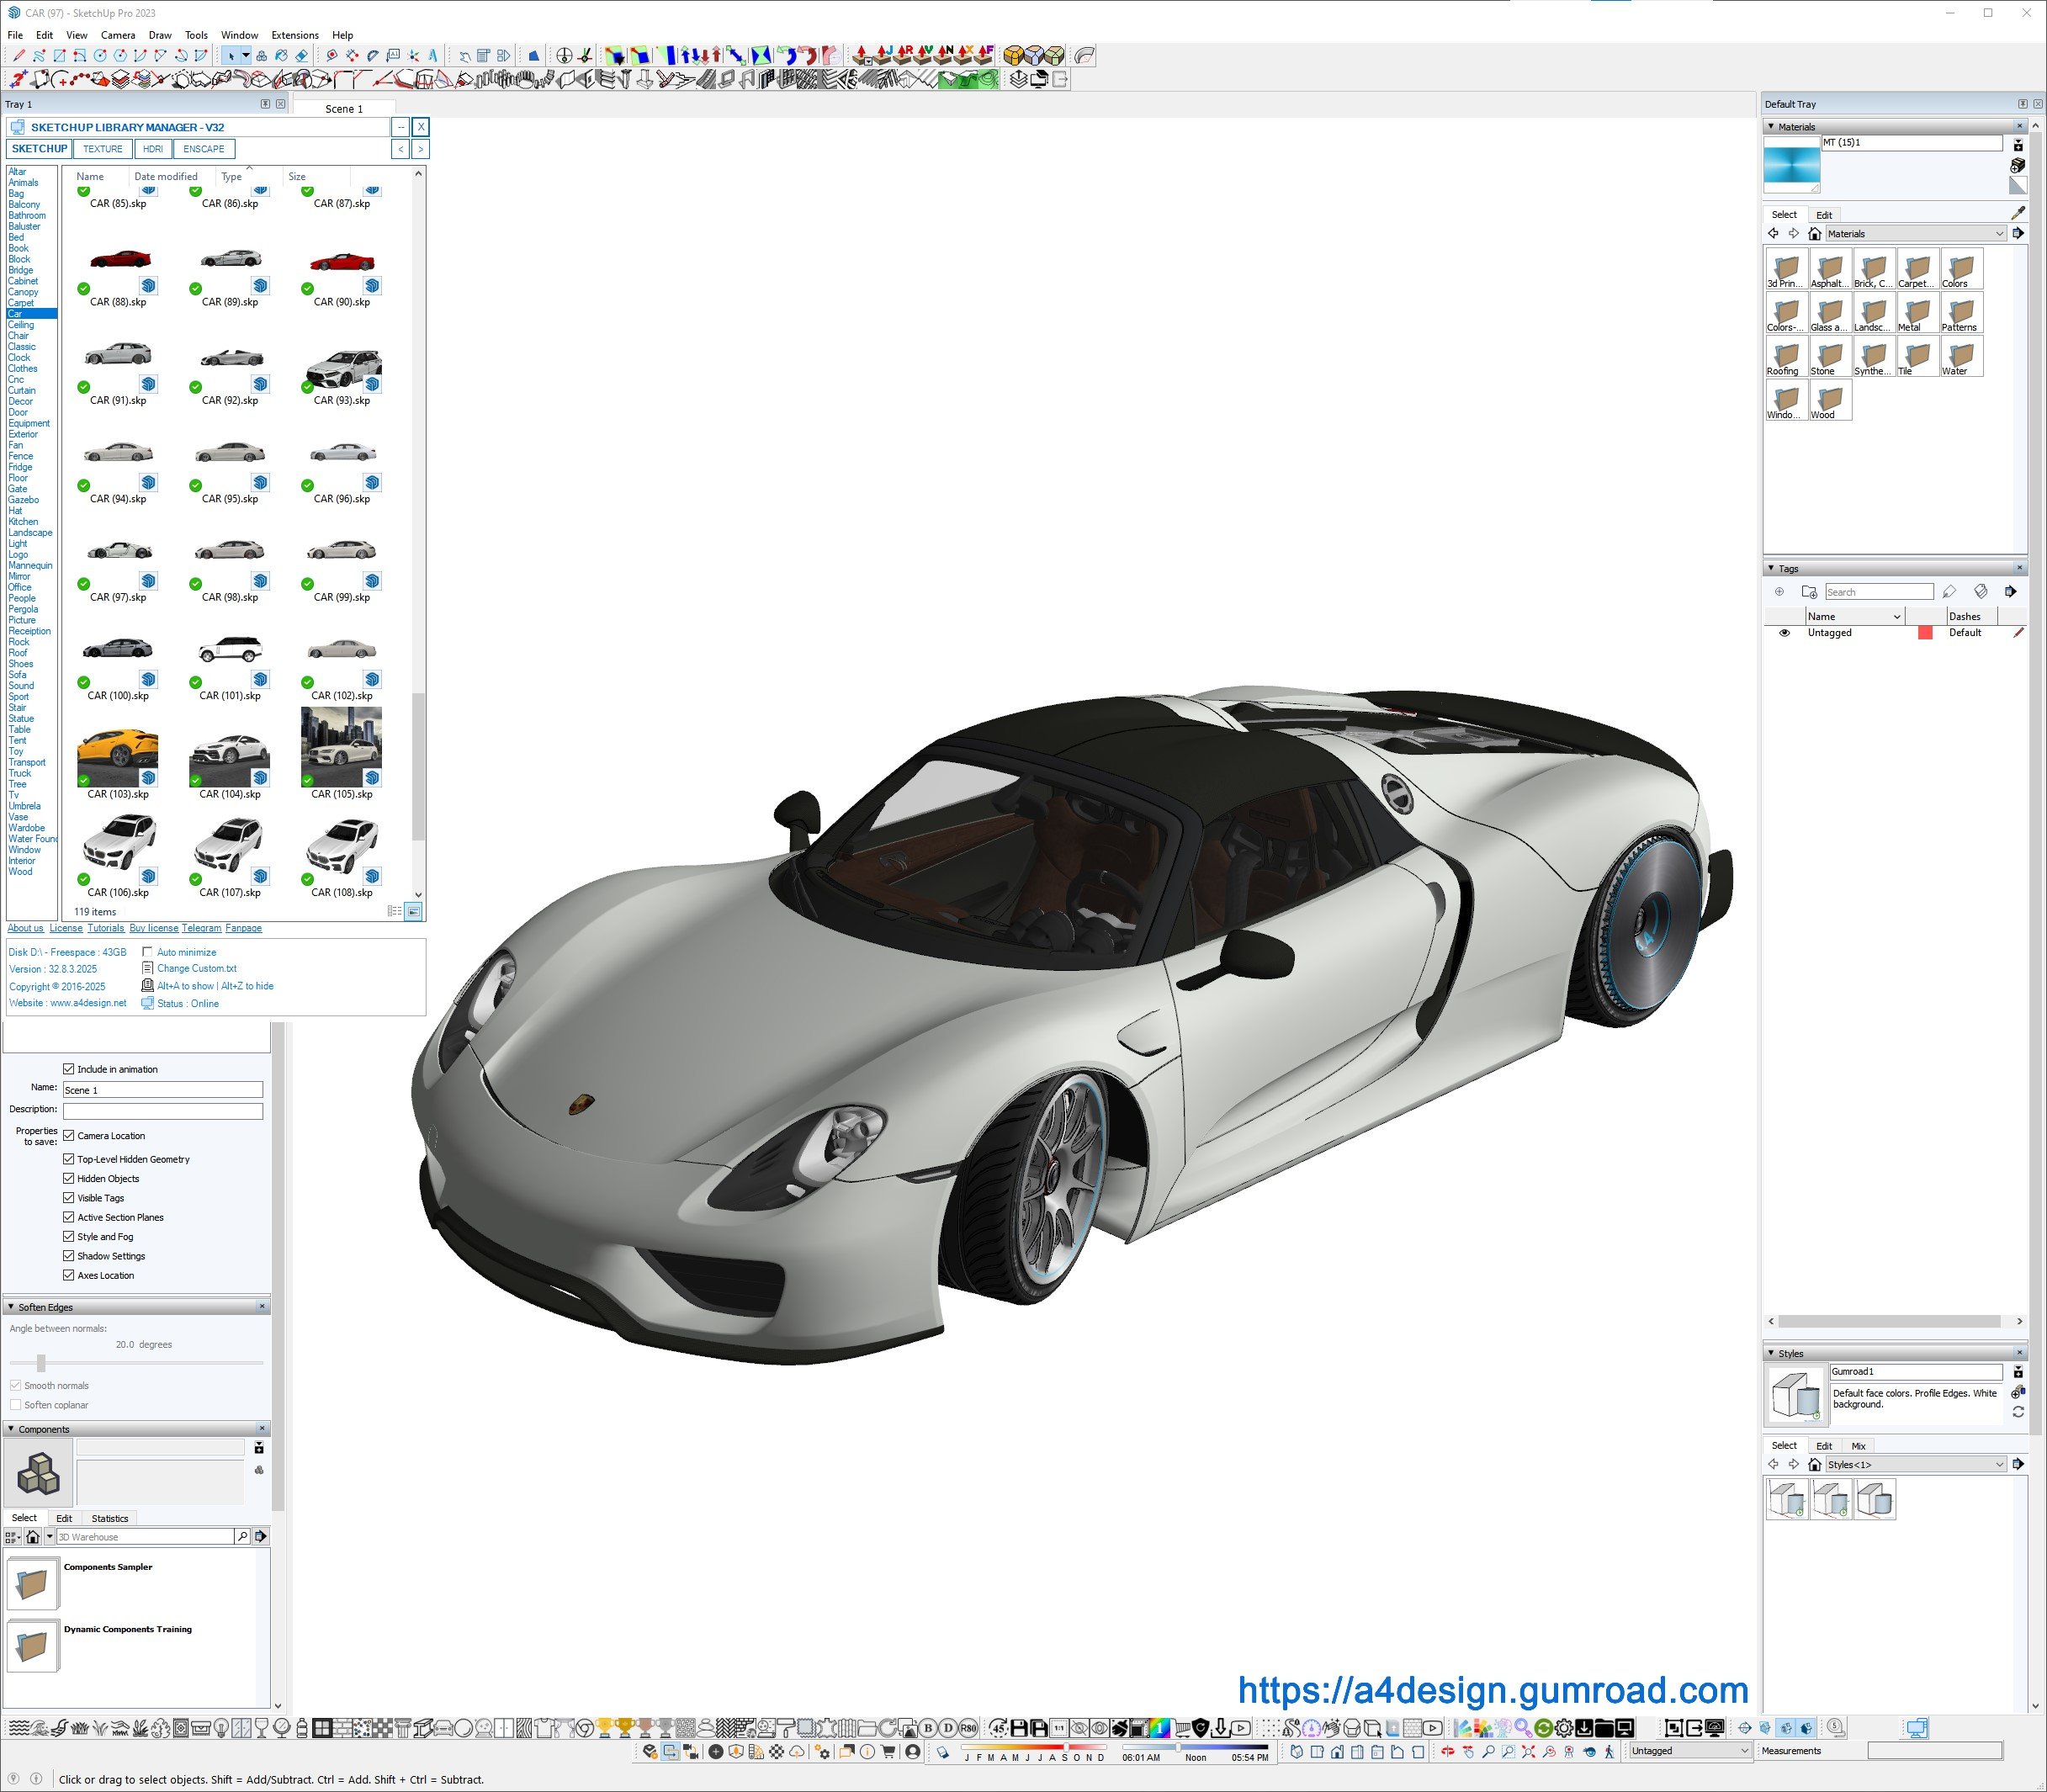Click the Buy license link

[x=153, y=928]
